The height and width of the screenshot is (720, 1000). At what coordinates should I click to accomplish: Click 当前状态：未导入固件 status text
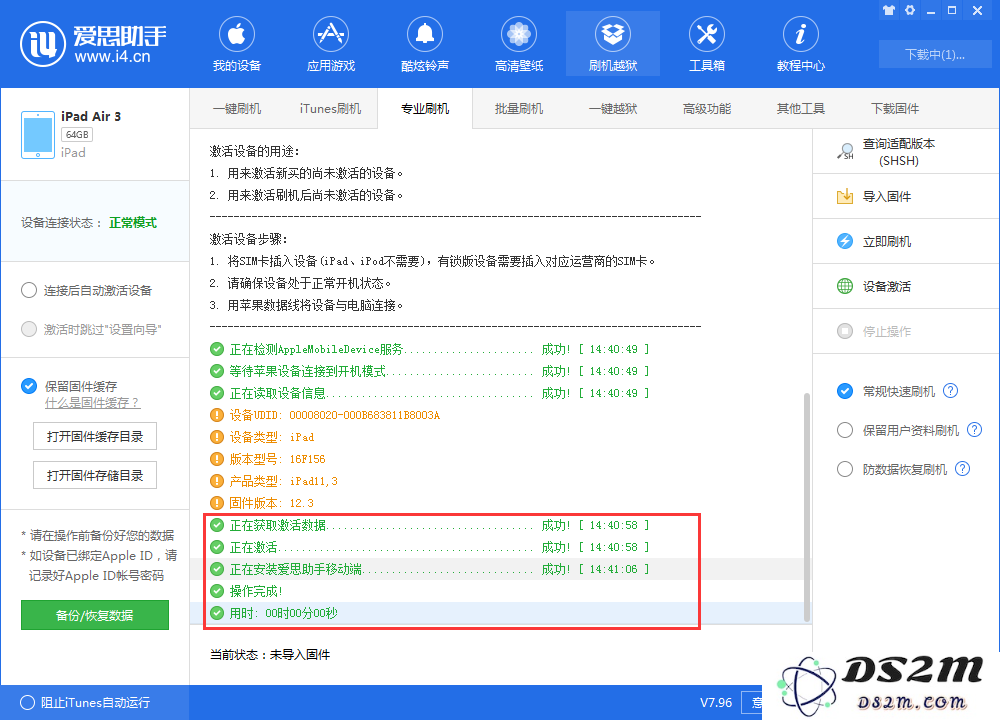[x=270, y=654]
